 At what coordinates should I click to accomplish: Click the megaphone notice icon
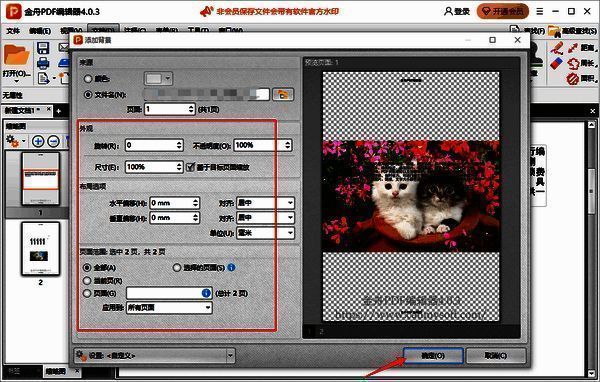(206, 12)
